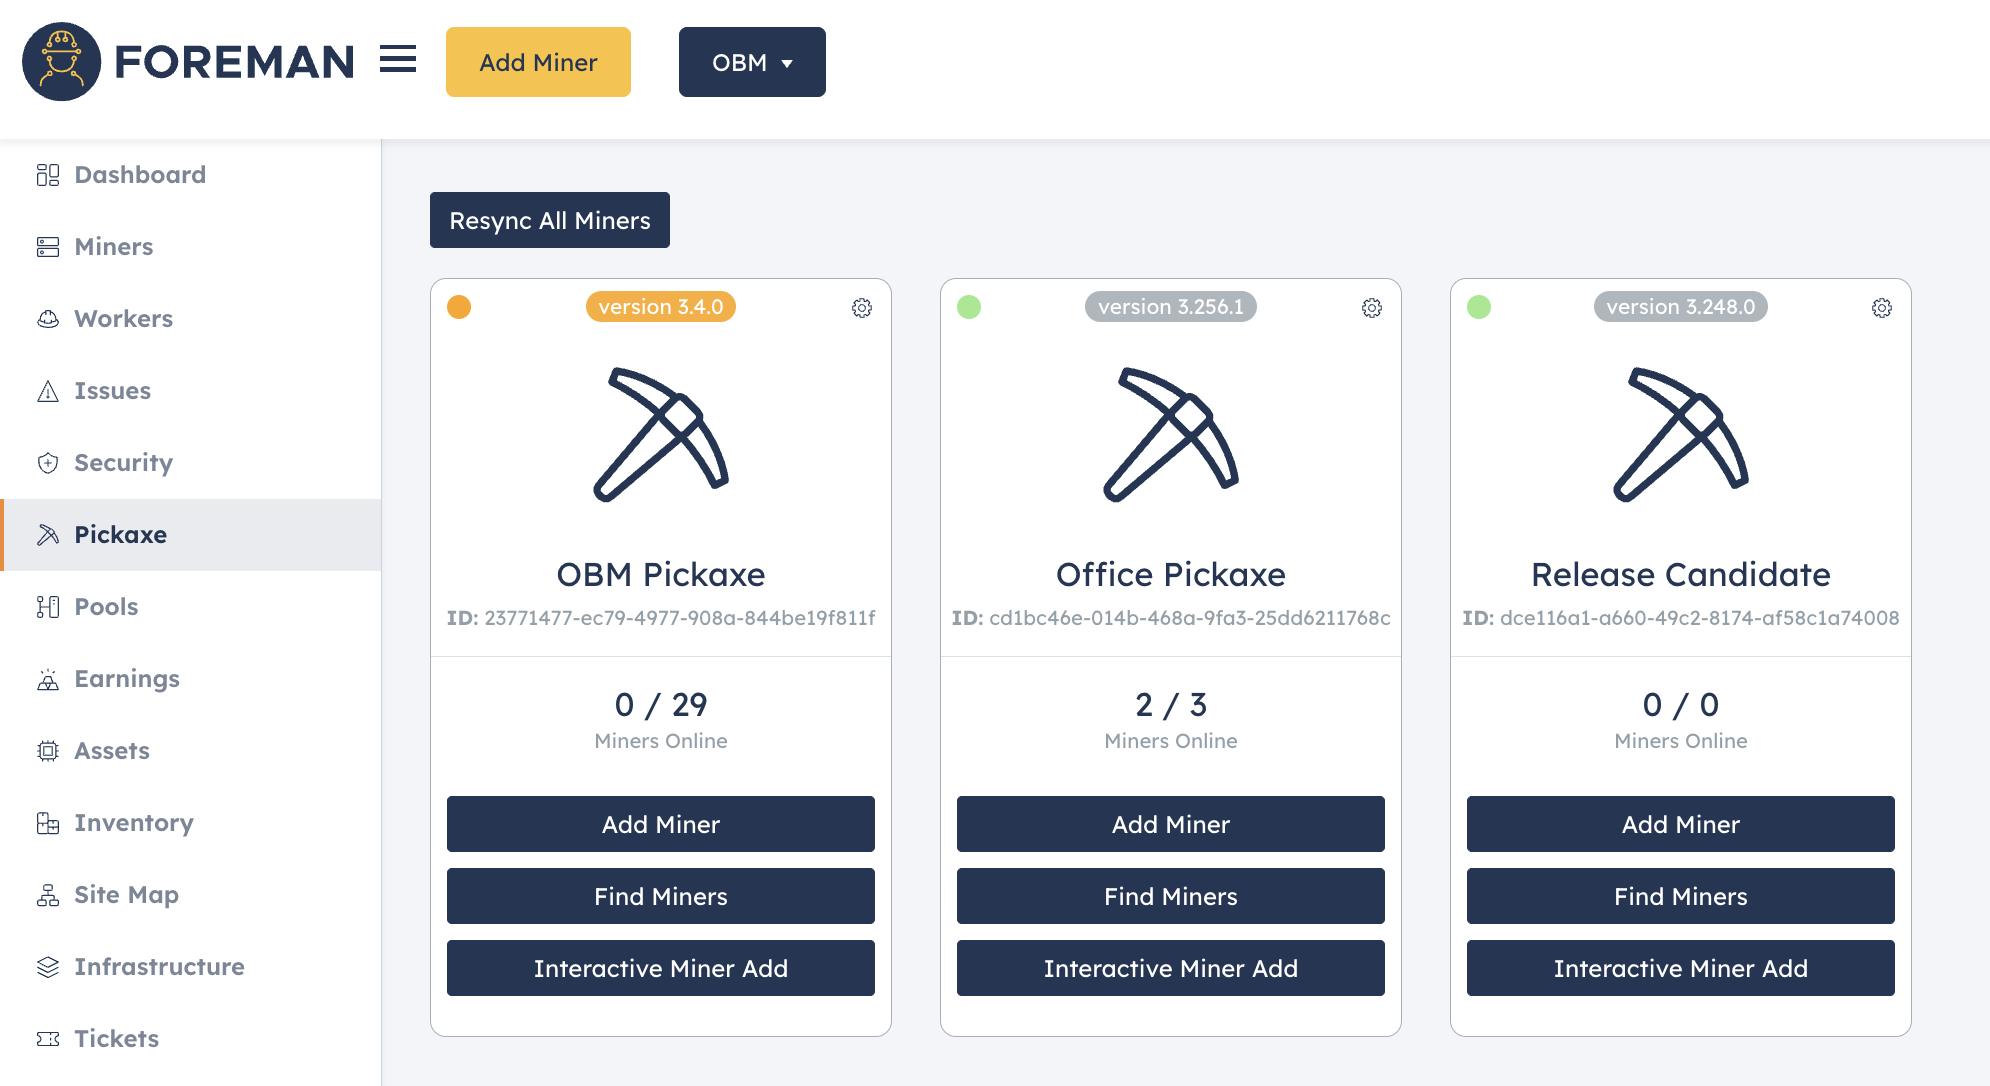The width and height of the screenshot is (1990, 1086).
Task: Click the Release Candidate title
Action: (1681, 575)
